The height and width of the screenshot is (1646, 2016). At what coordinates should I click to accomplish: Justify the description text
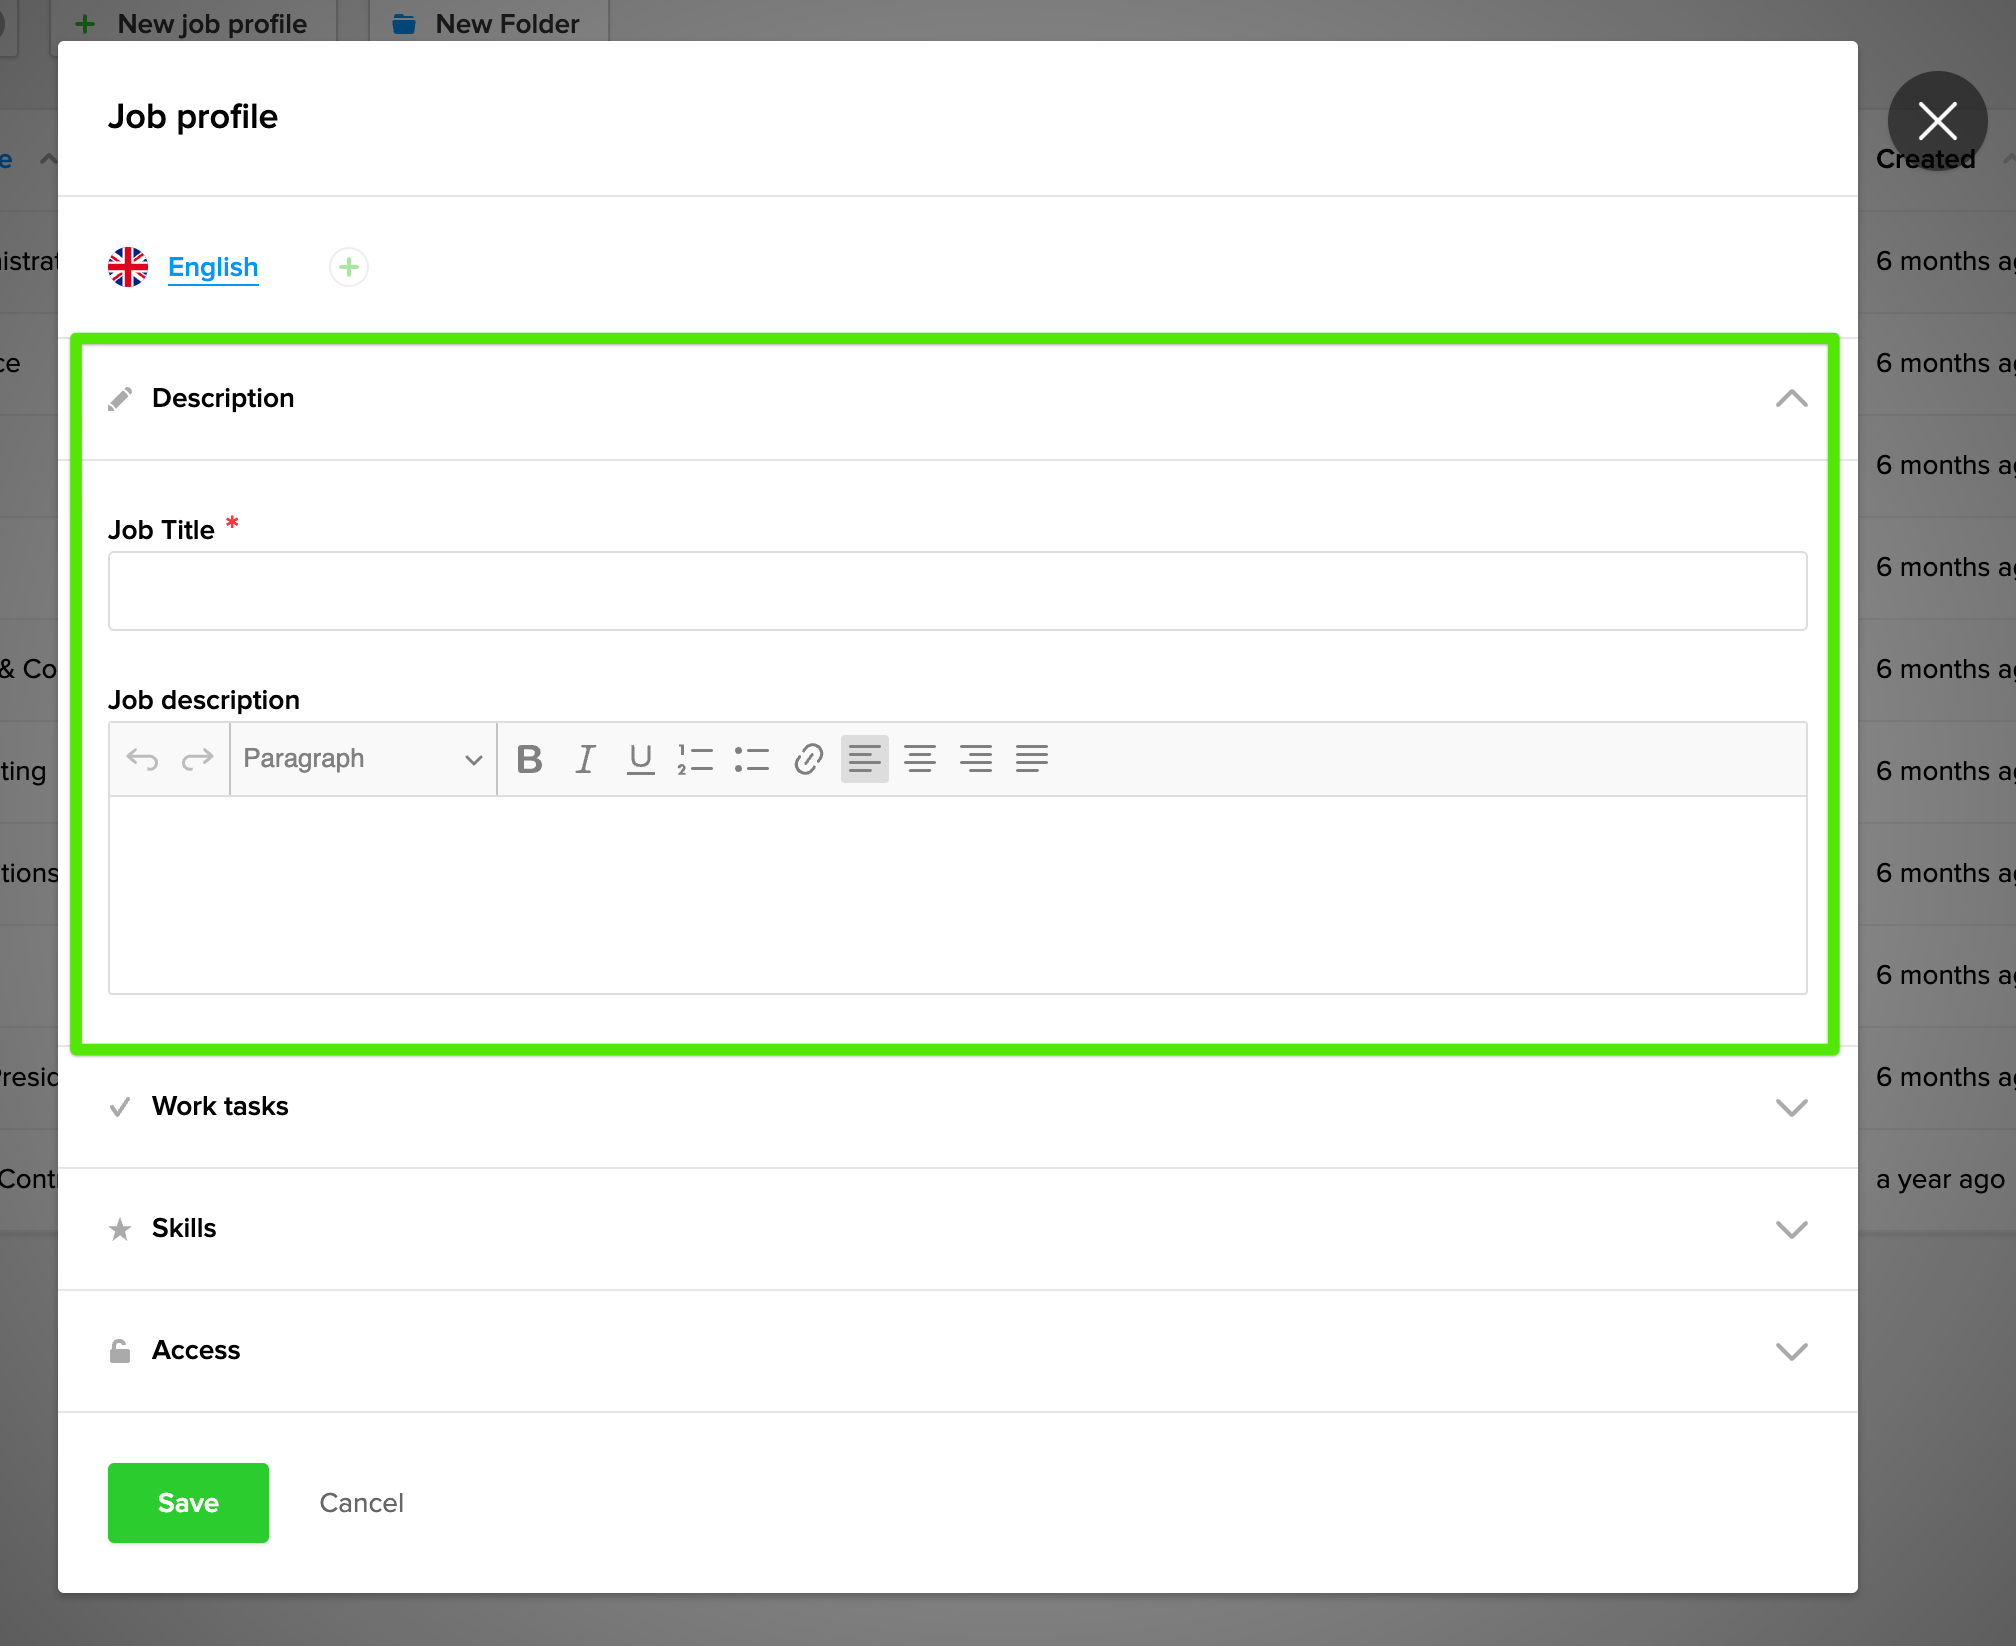pyautogui.click(x=1032, y=759)
